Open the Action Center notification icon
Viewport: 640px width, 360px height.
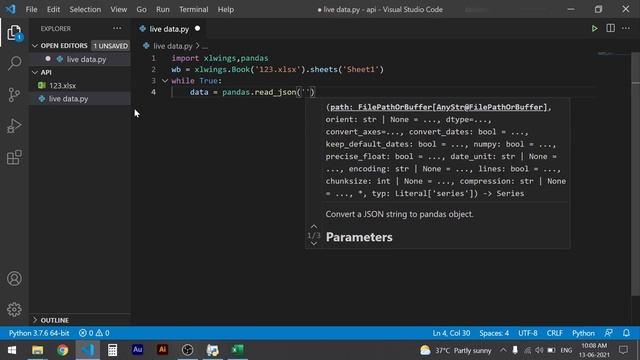pyautogui.click(x=623, y=350)
